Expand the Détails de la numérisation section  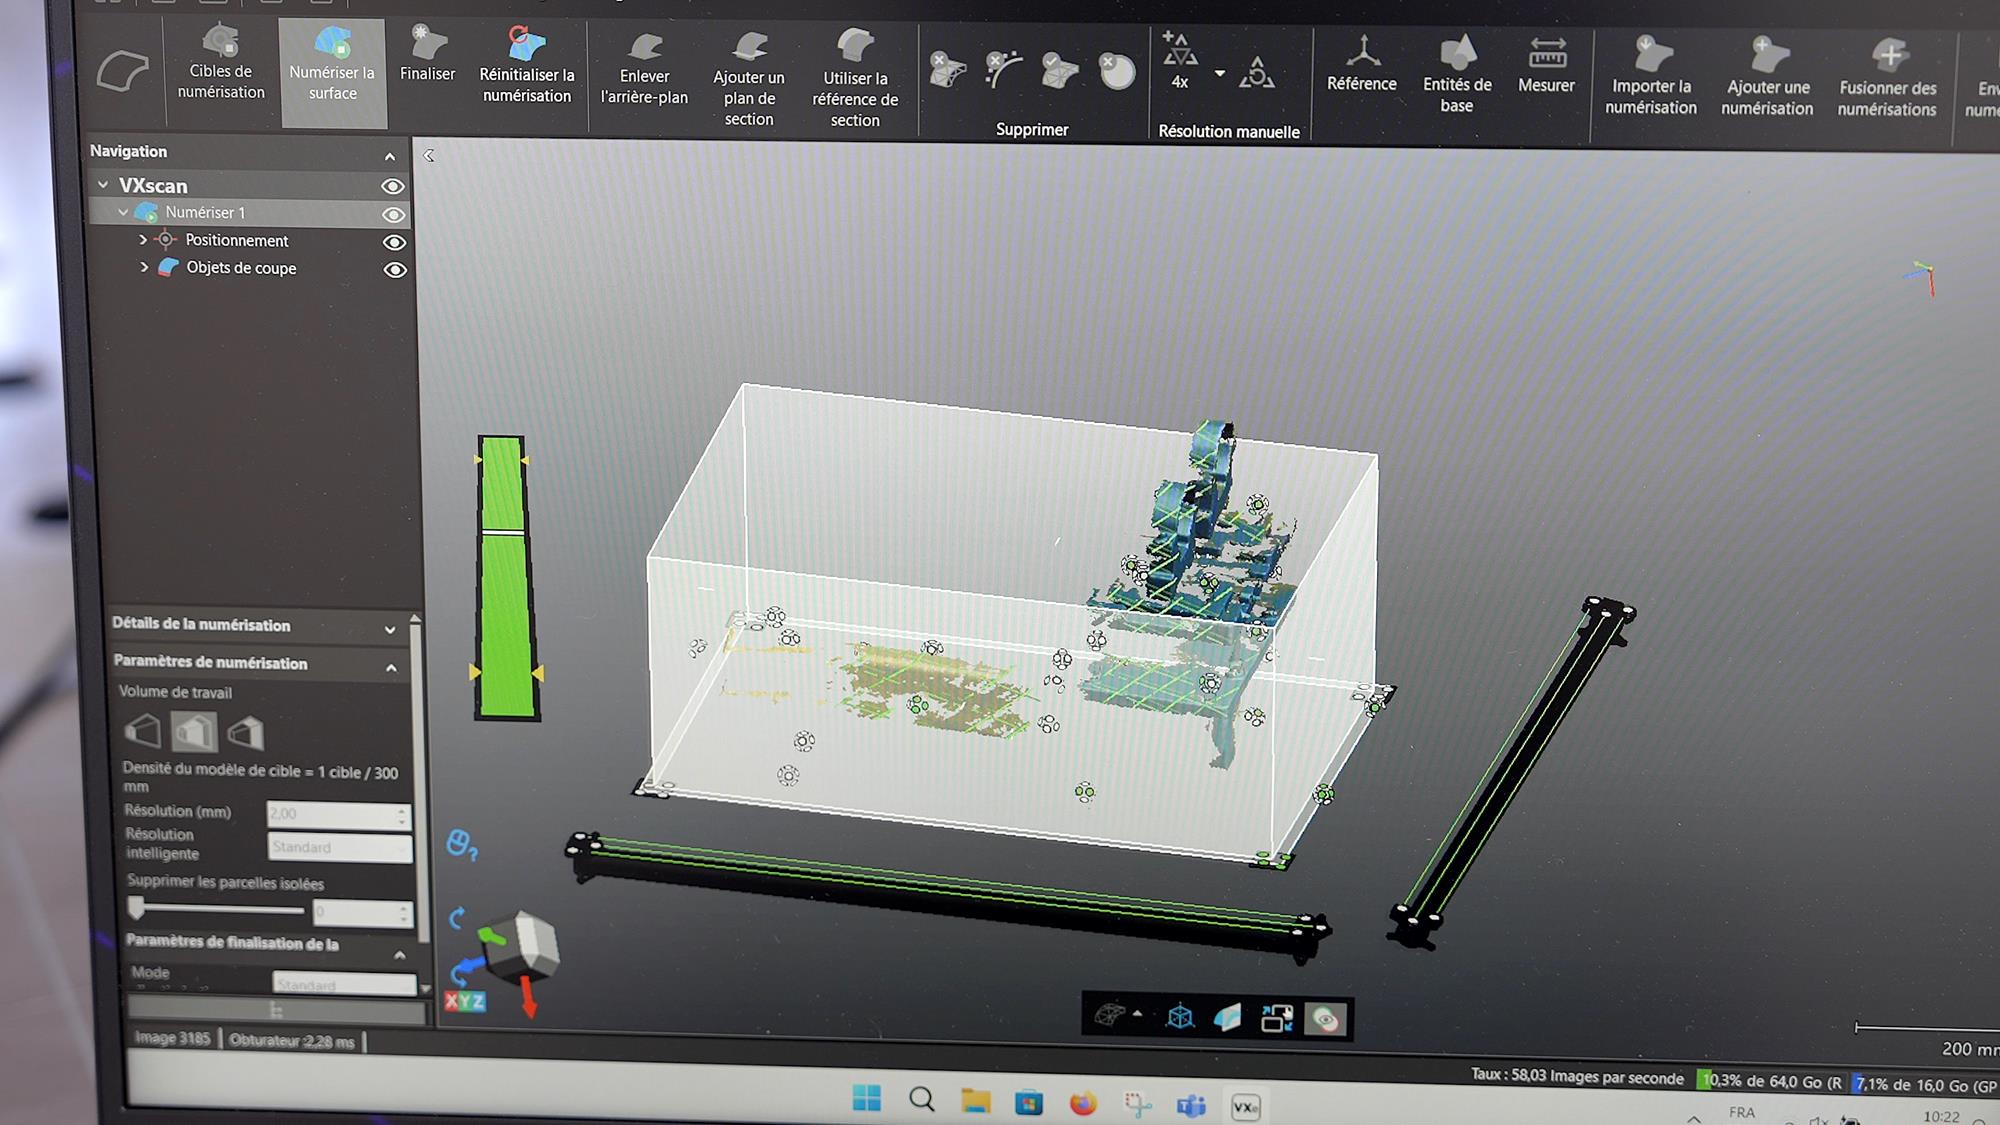coord(390,629)
